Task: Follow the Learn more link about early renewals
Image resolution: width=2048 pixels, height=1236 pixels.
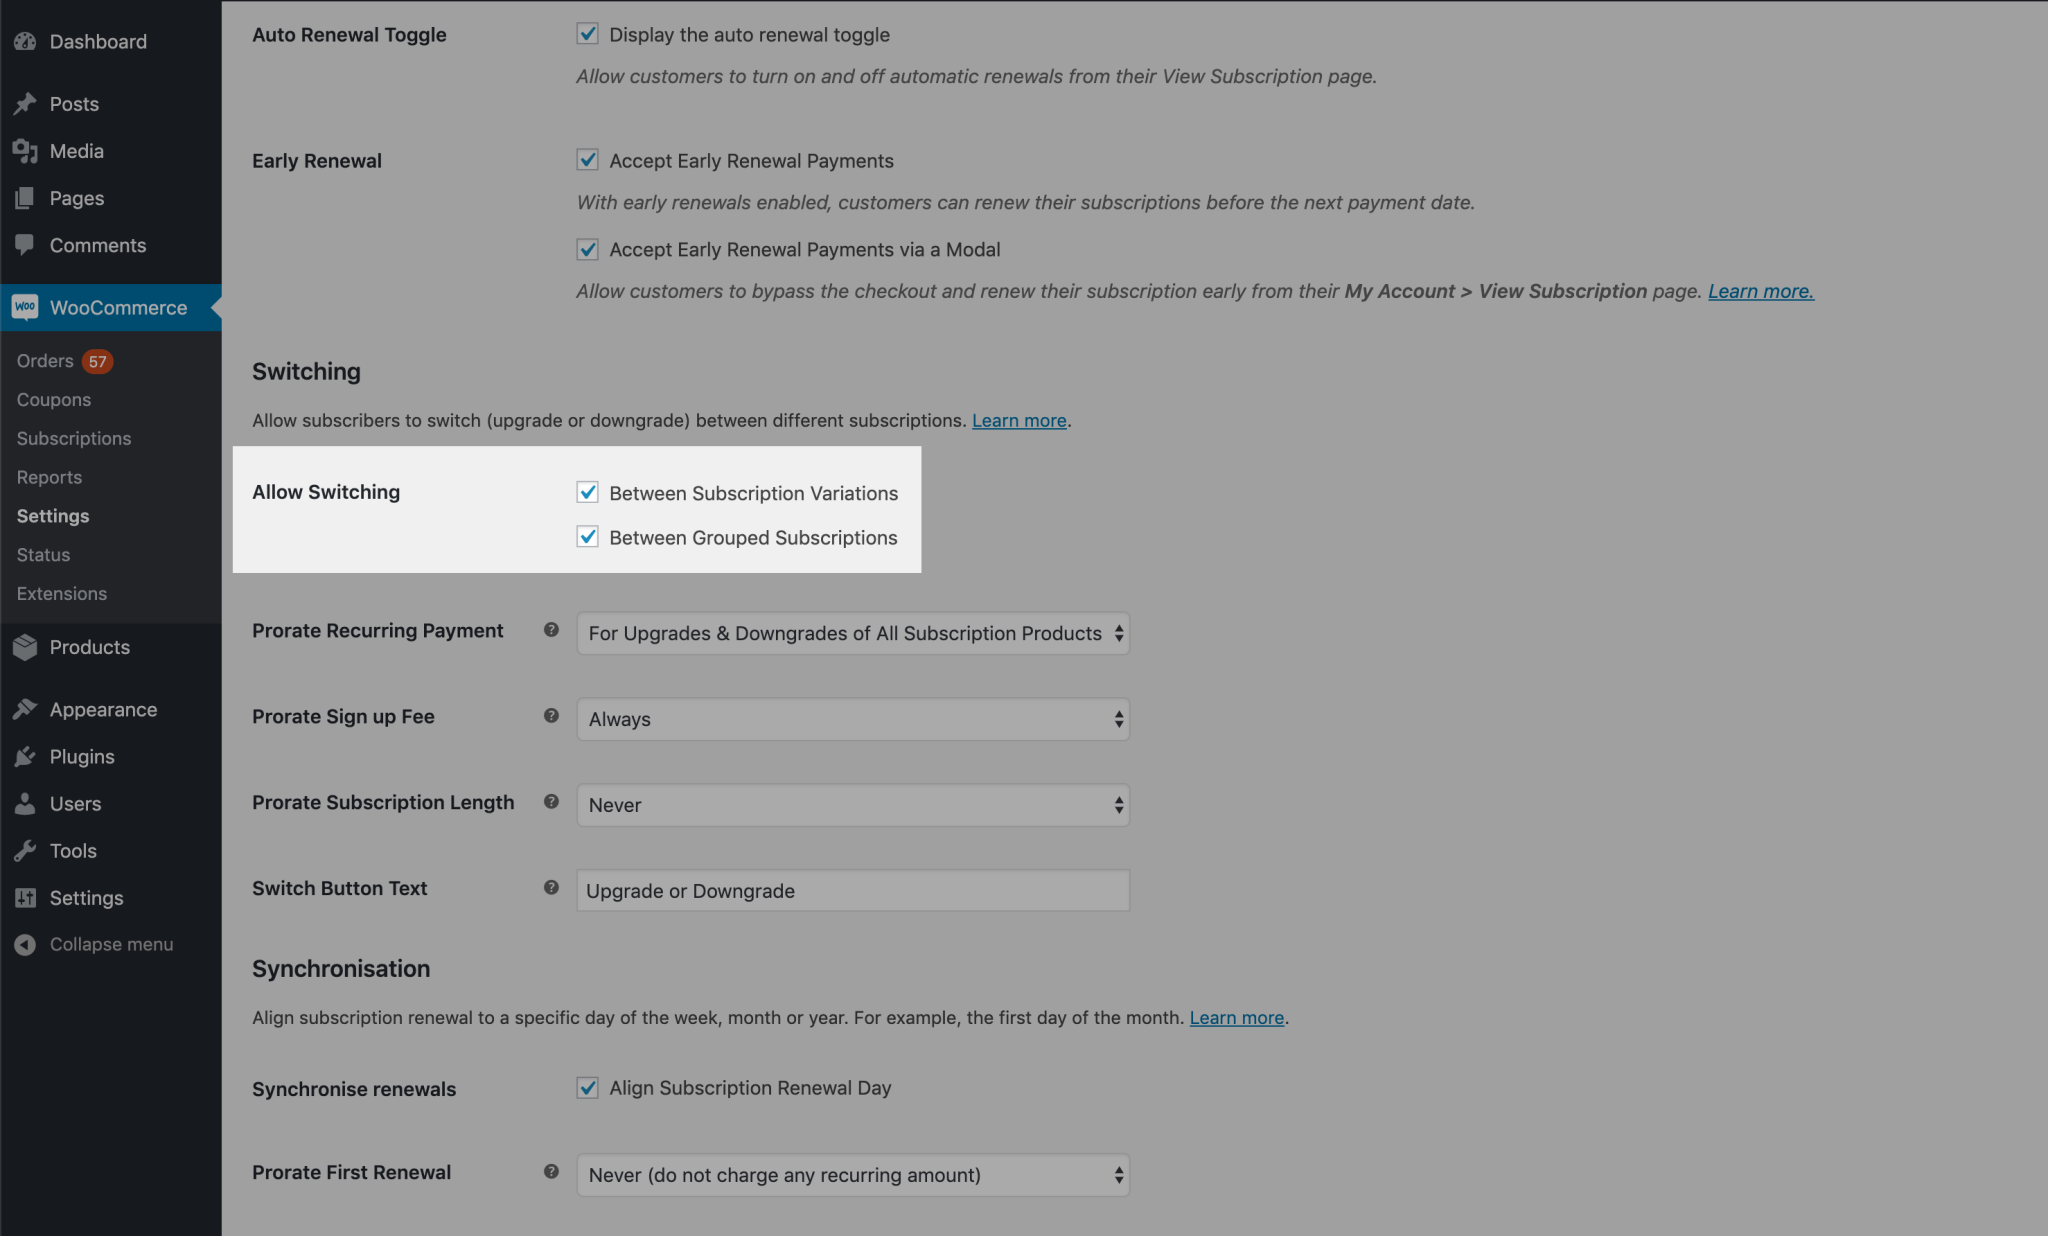Action: click(x=1759, y=291)
